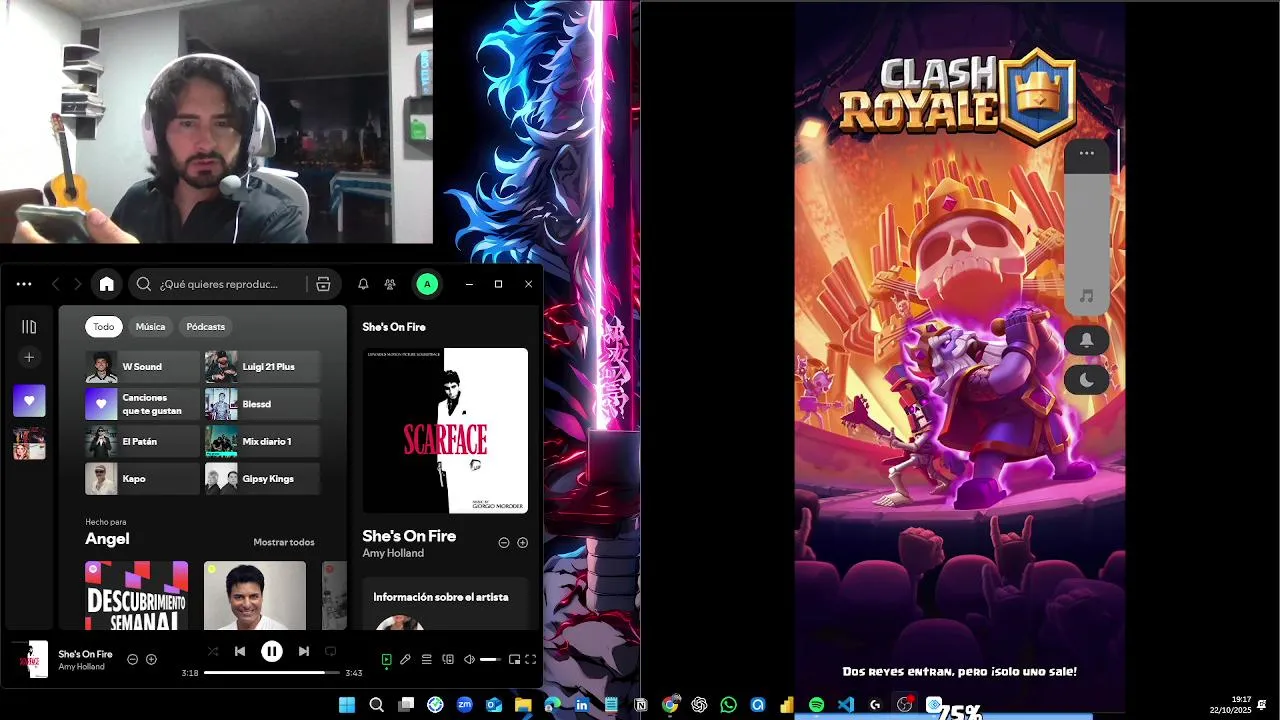1280x720 pixels.
Task: Toggle lyrics microphone icon
Action: (405, 659)
